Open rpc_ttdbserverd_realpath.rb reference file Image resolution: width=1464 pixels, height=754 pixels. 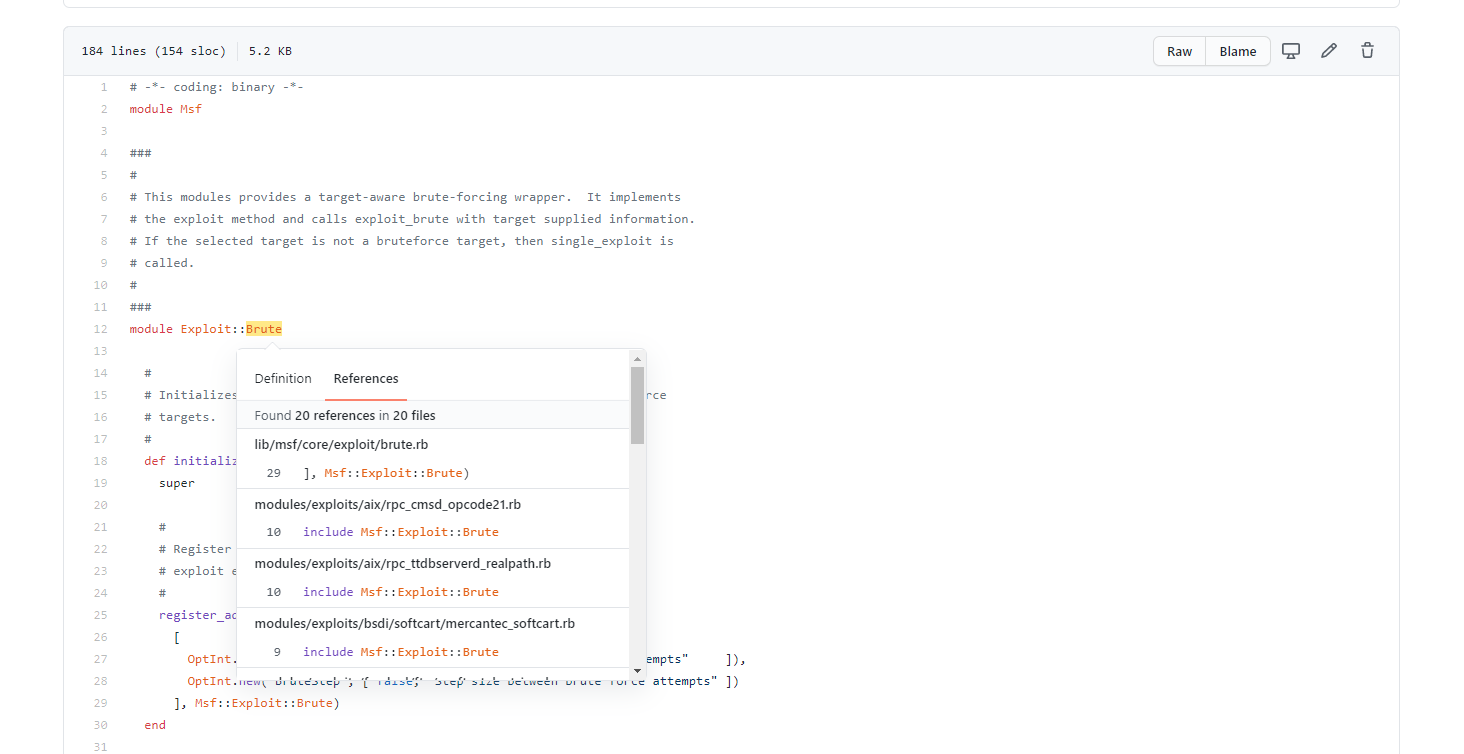pos(402,563)
